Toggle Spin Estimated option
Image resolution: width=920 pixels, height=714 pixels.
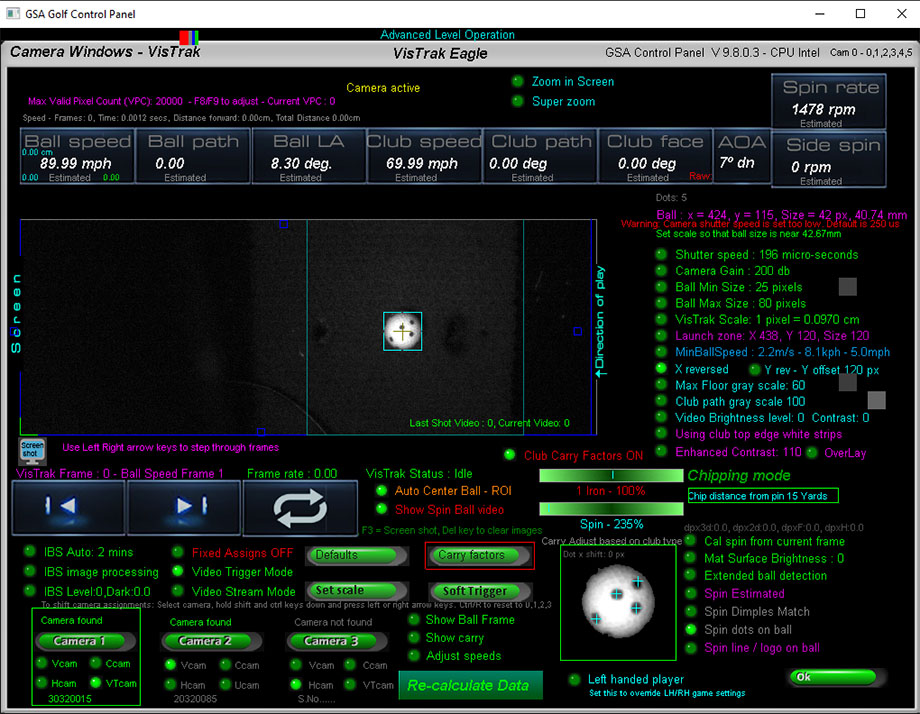click(691, 593)
